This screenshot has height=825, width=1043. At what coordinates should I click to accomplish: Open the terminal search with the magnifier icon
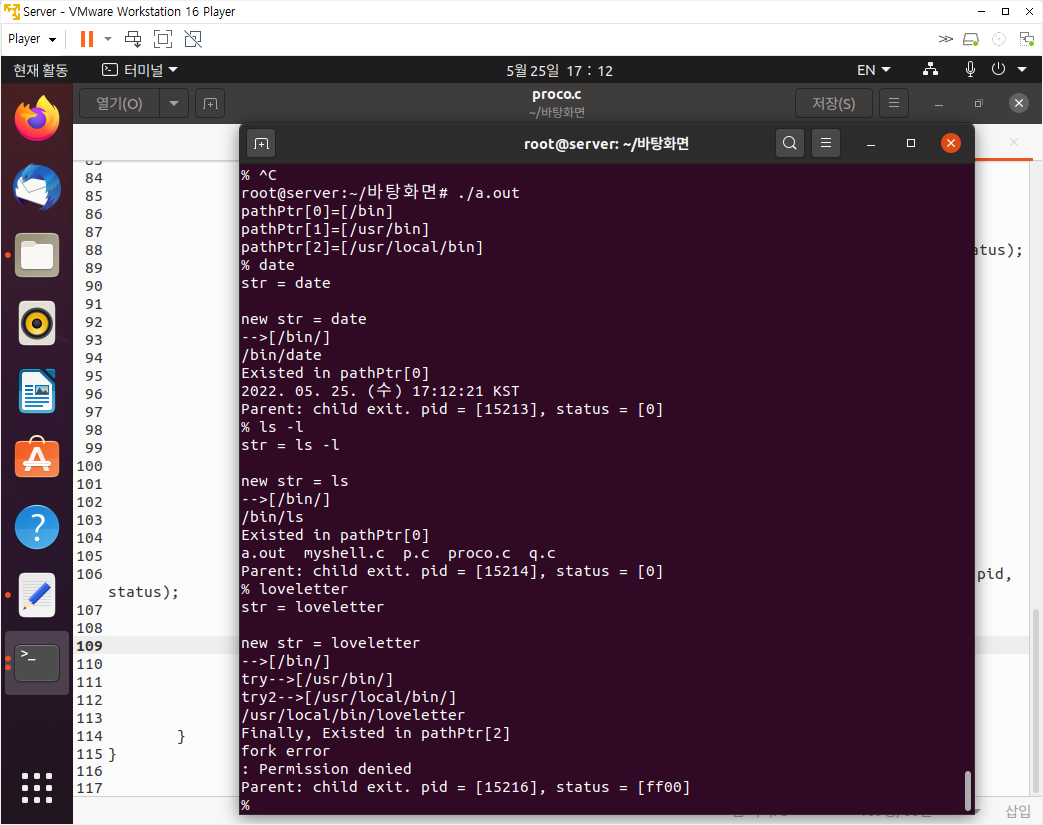pyautogui.click(x=789, y=143)
